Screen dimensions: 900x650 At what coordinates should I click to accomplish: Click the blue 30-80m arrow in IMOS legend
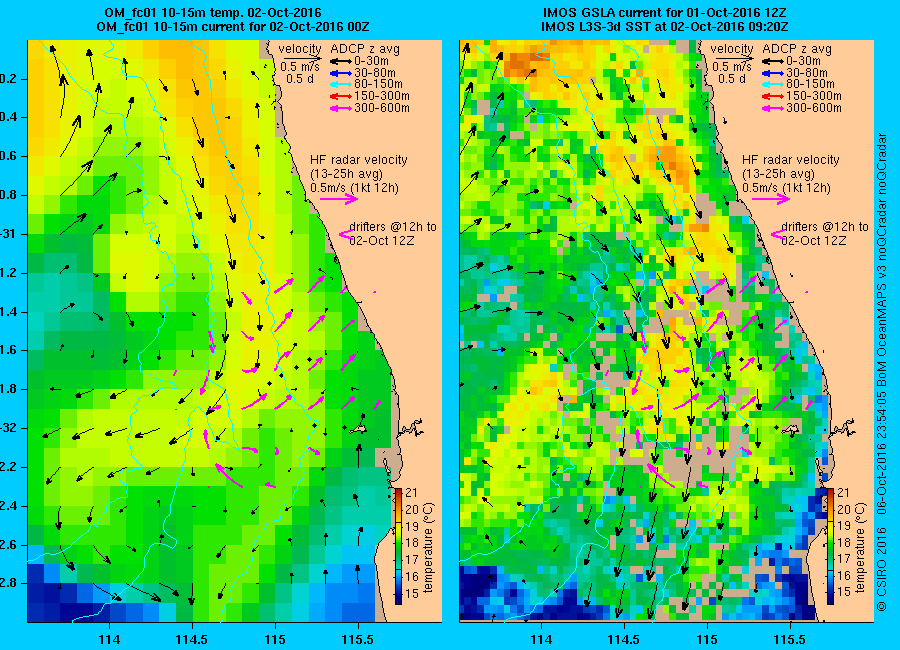tap(773, 73)
